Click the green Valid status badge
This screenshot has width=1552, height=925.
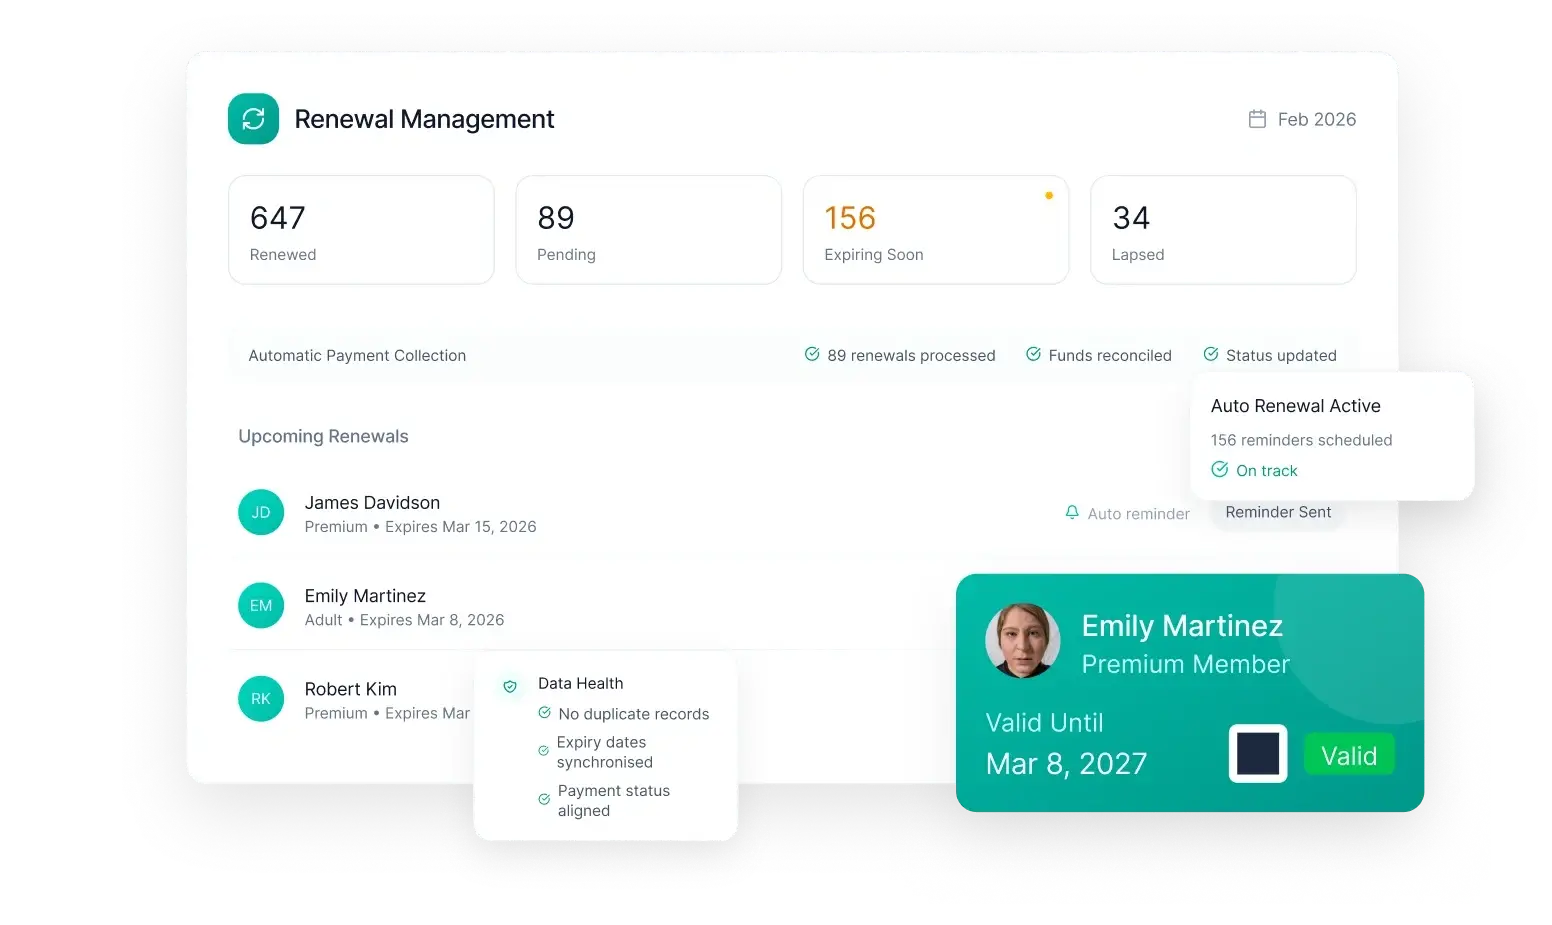tap(1349, 755)
